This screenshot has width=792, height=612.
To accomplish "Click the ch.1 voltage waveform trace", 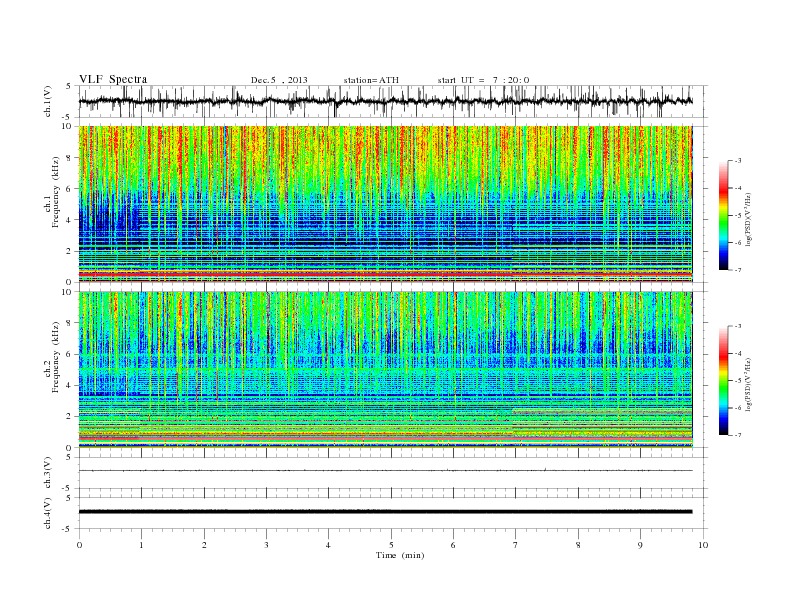I will click(x=385, y=101).
